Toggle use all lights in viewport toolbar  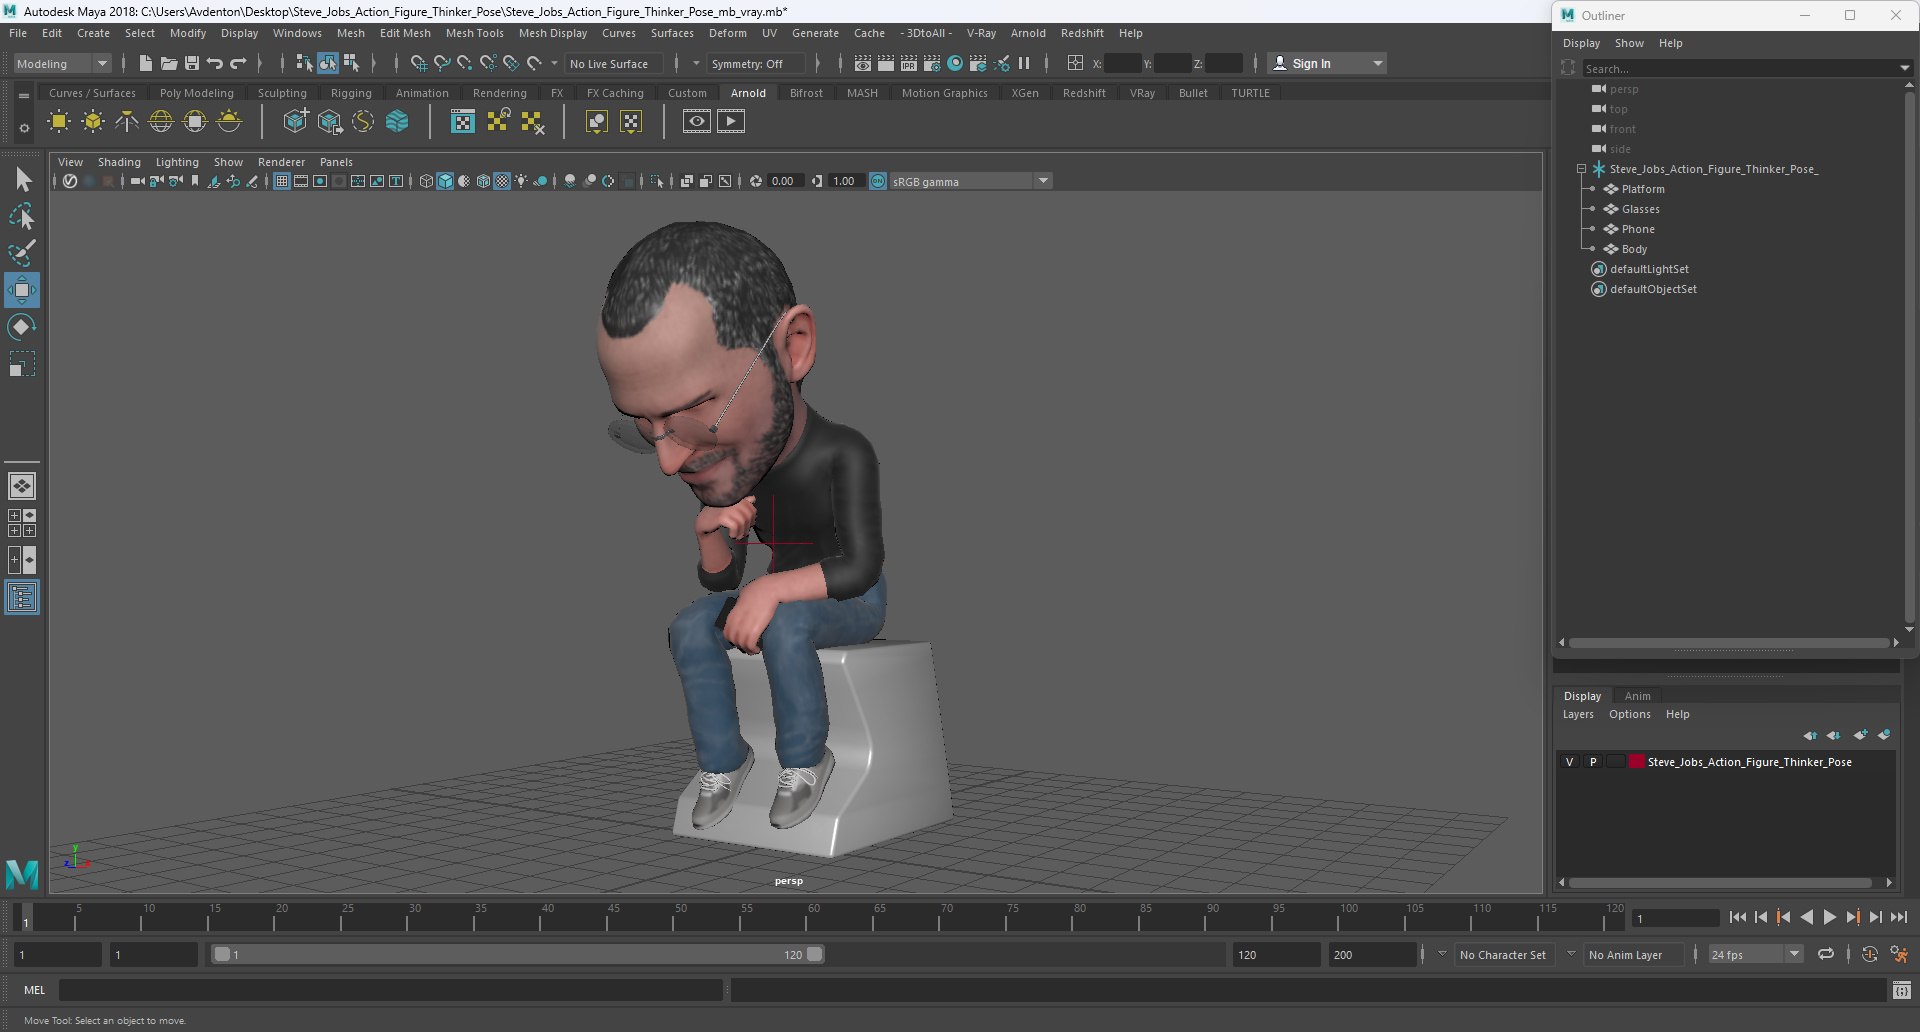[x=521, y=181]
